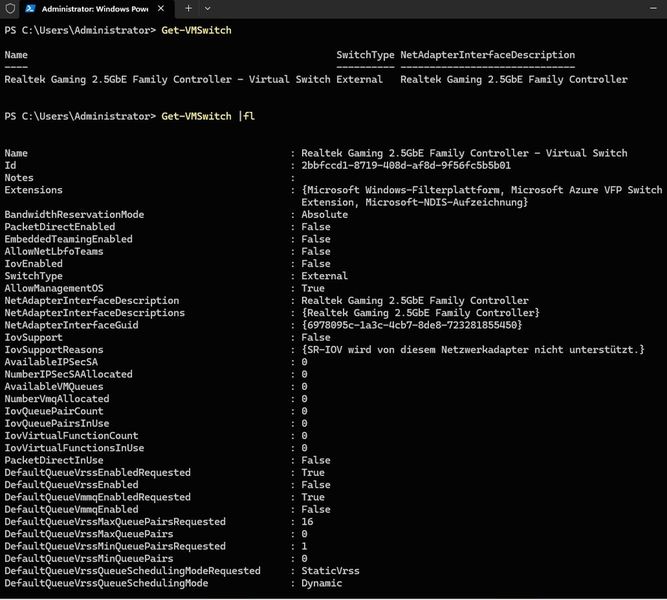Click the NetAdapterInterfaceGuid value
The width and height of the screenshot is (667, 600).
(x=411, y=325)
